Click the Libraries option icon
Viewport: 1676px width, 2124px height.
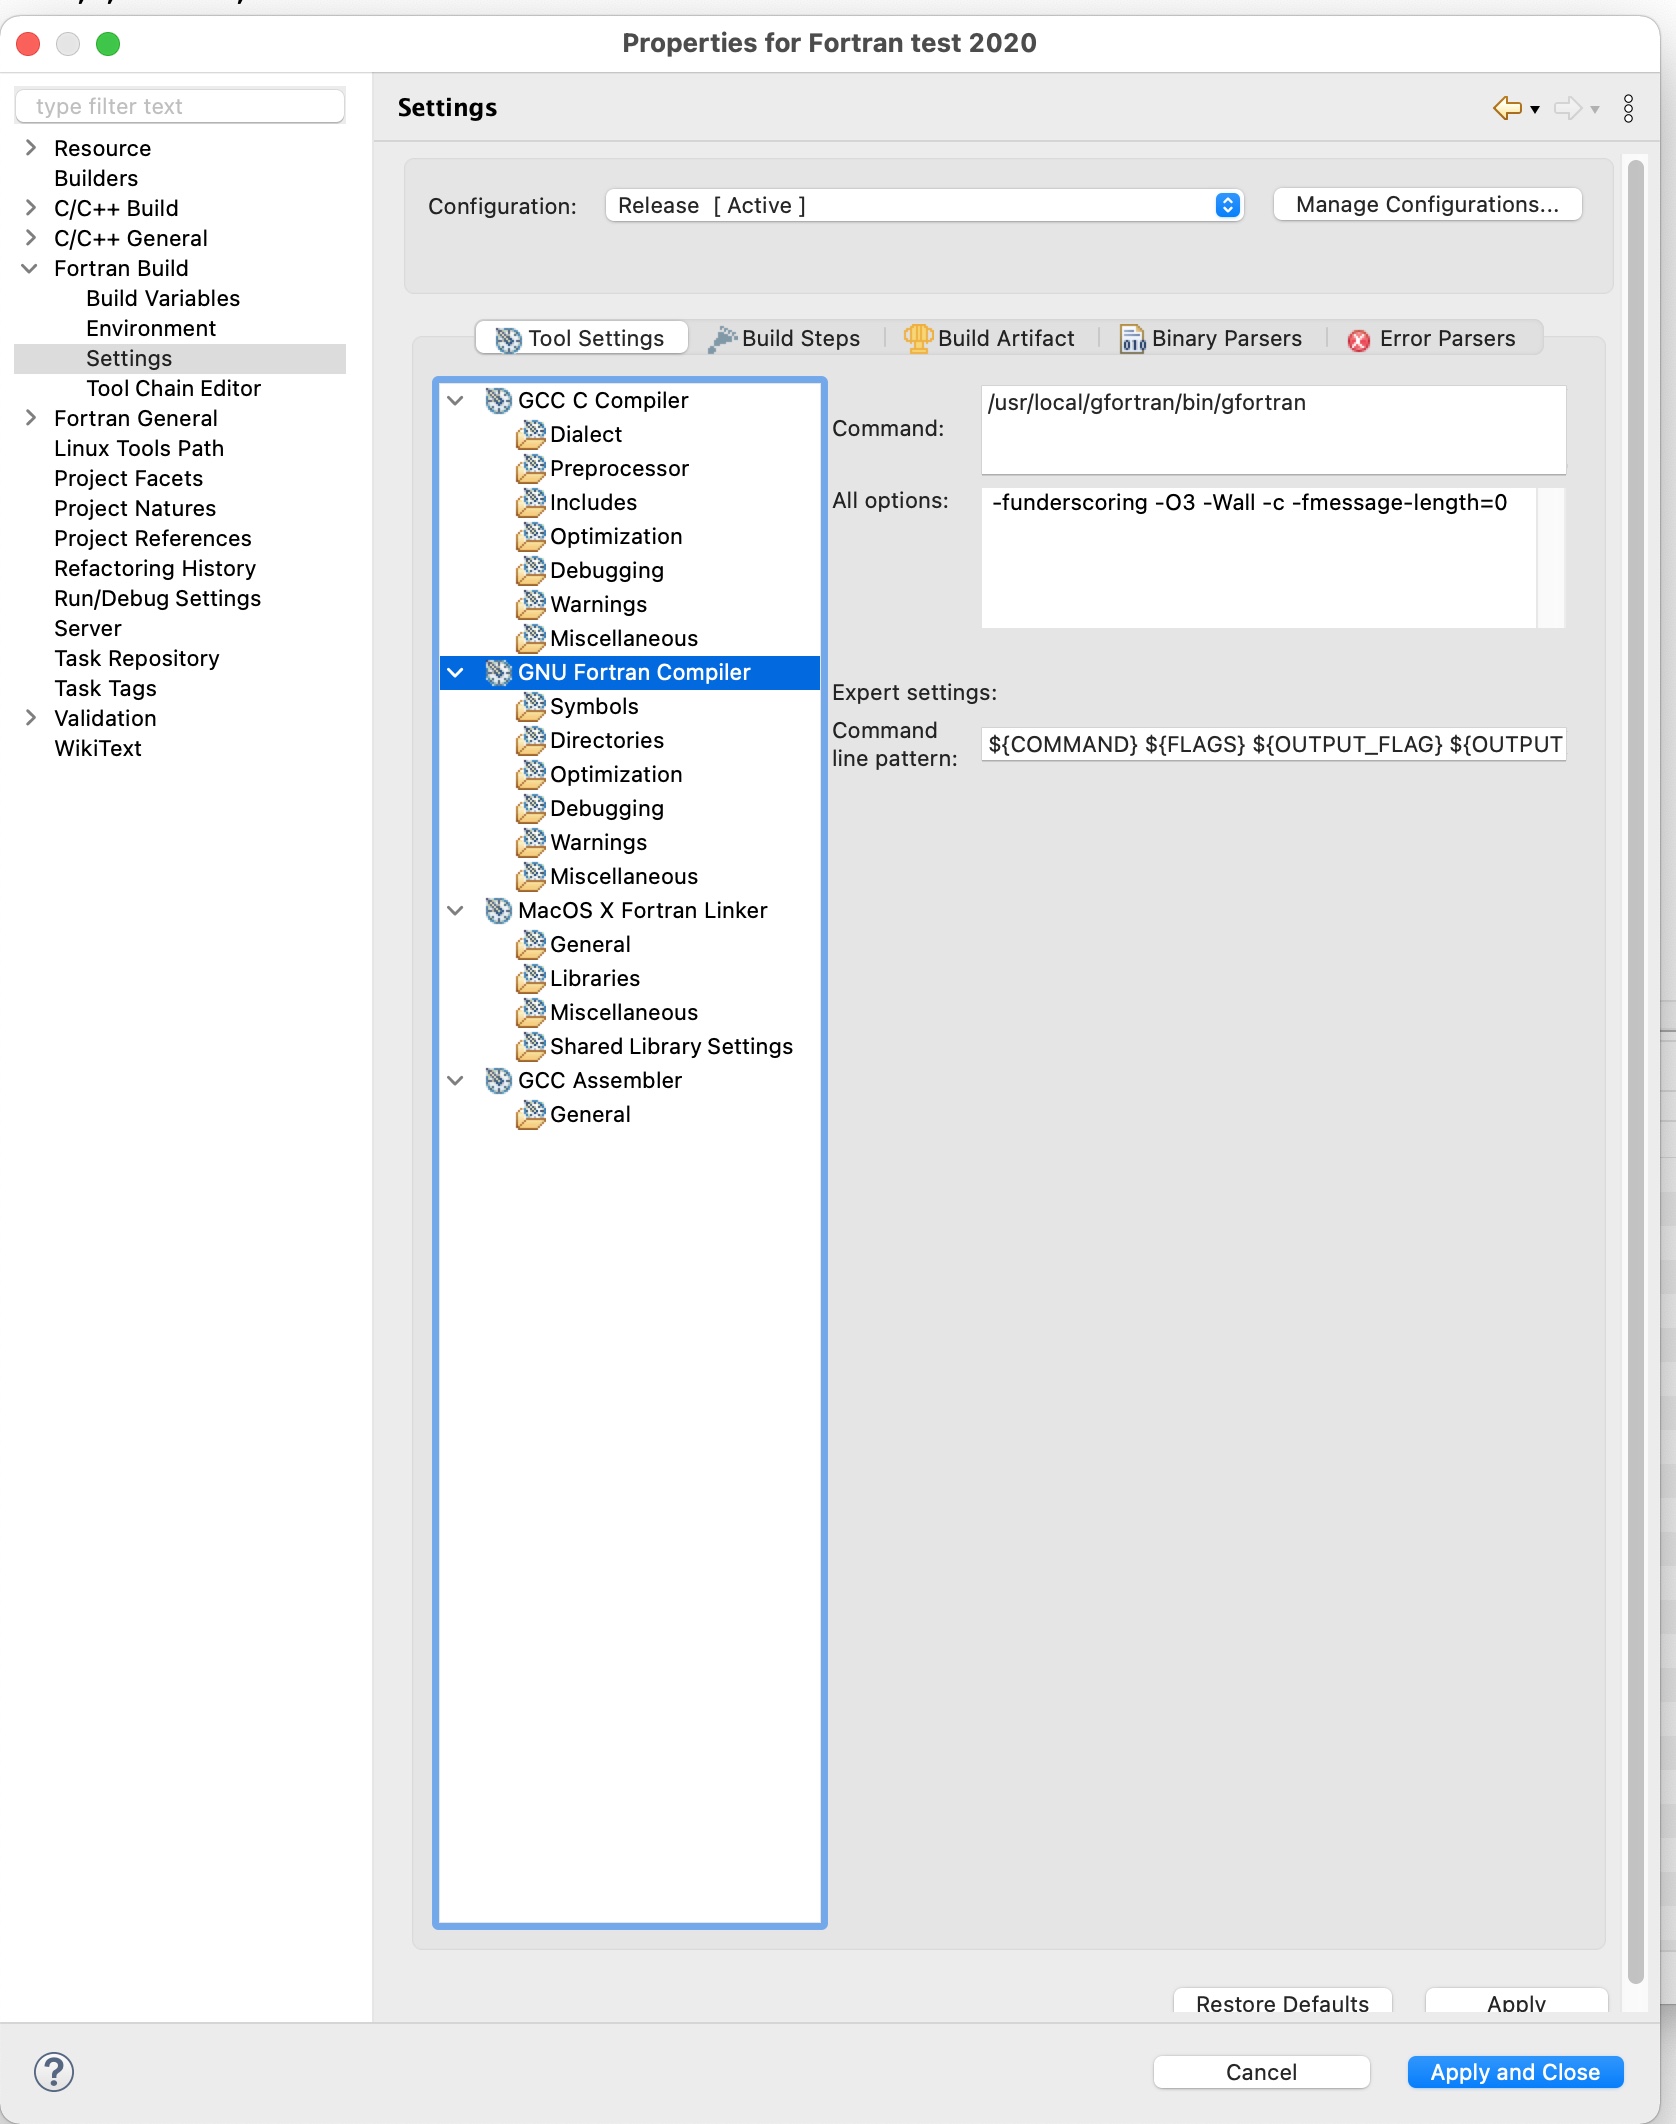coord(531,978)
